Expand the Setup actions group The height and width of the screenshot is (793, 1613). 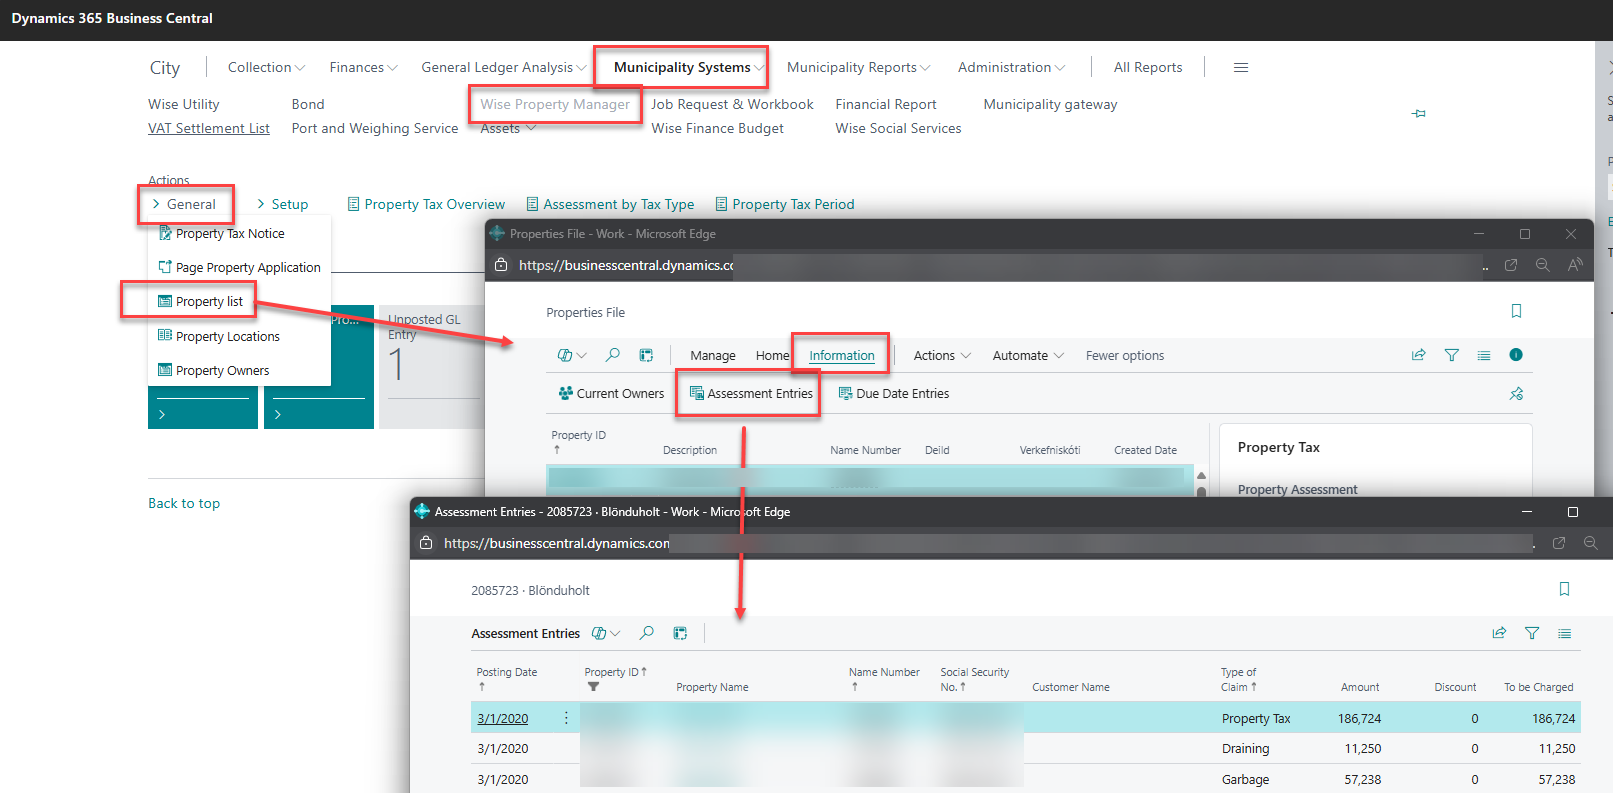pyautogui.click(x=282, y=204)
